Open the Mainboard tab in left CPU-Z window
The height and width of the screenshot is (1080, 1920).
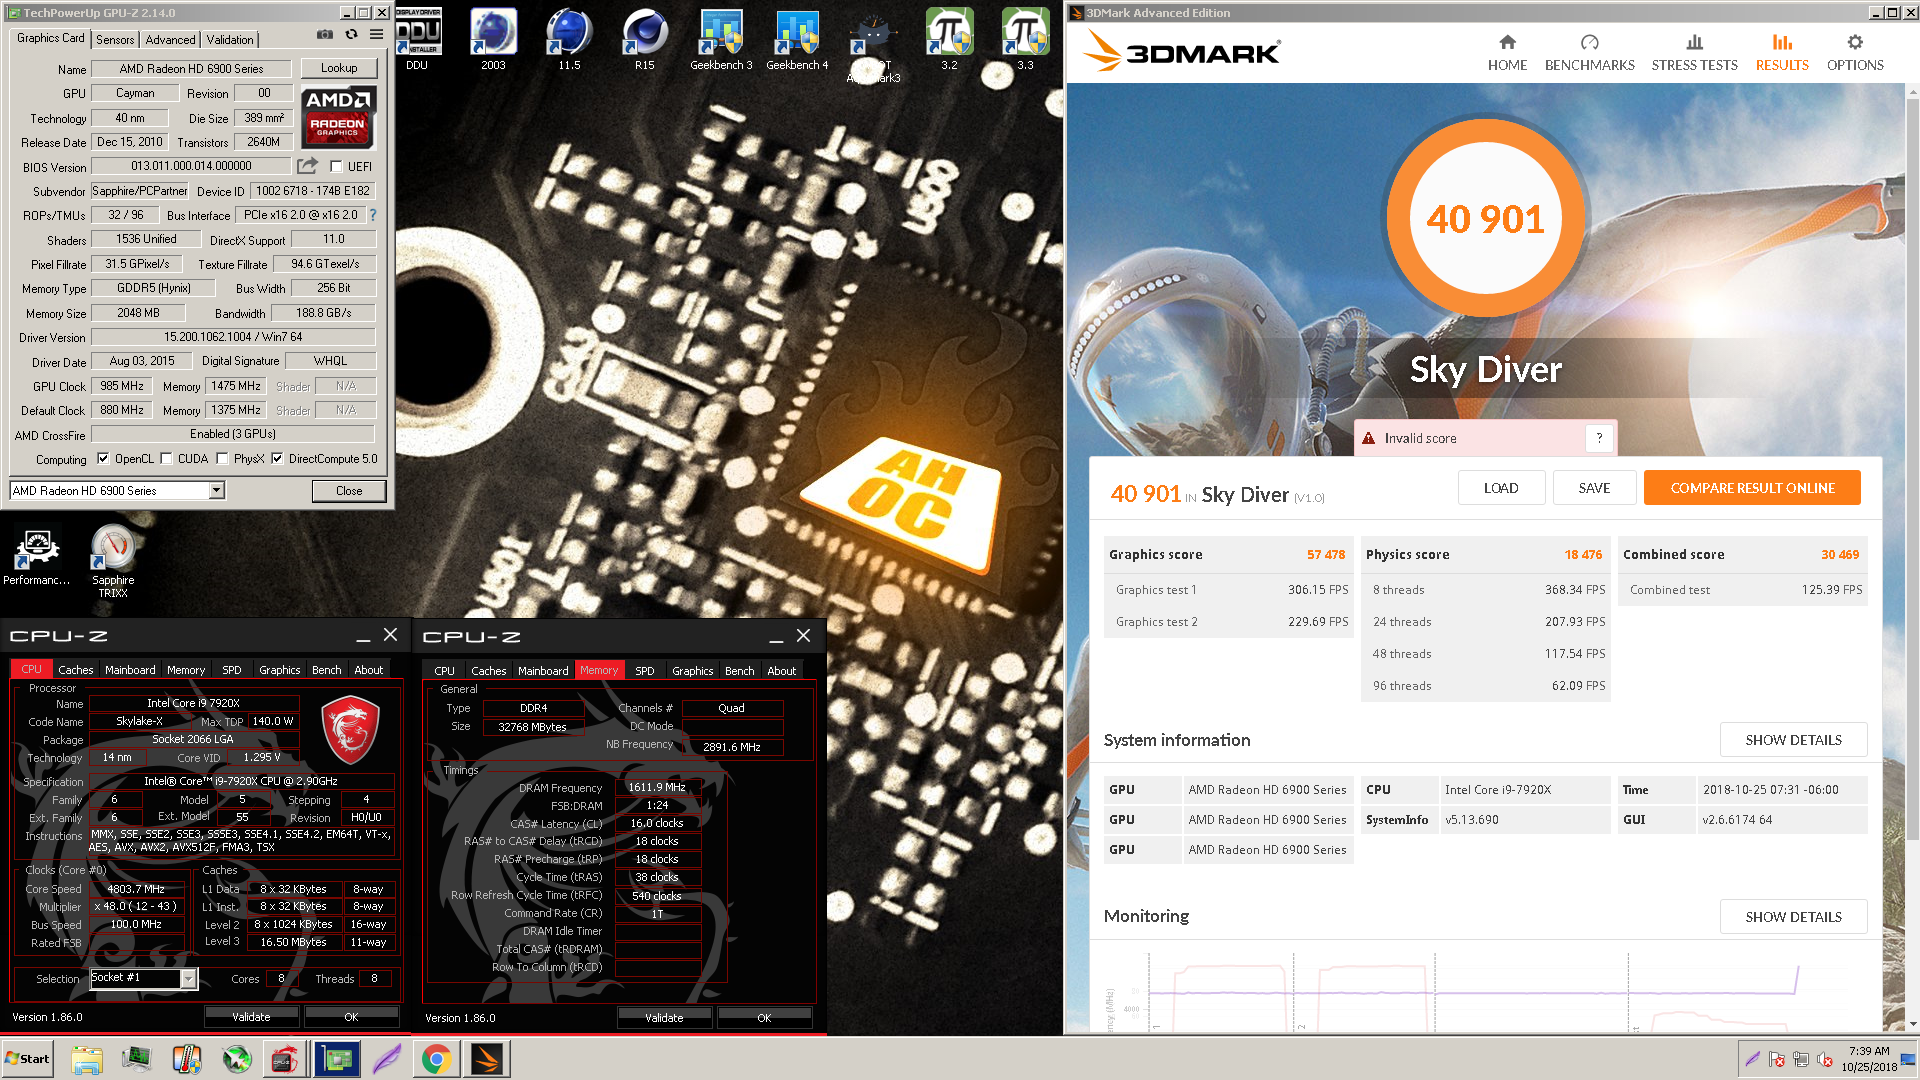(130, 670)
